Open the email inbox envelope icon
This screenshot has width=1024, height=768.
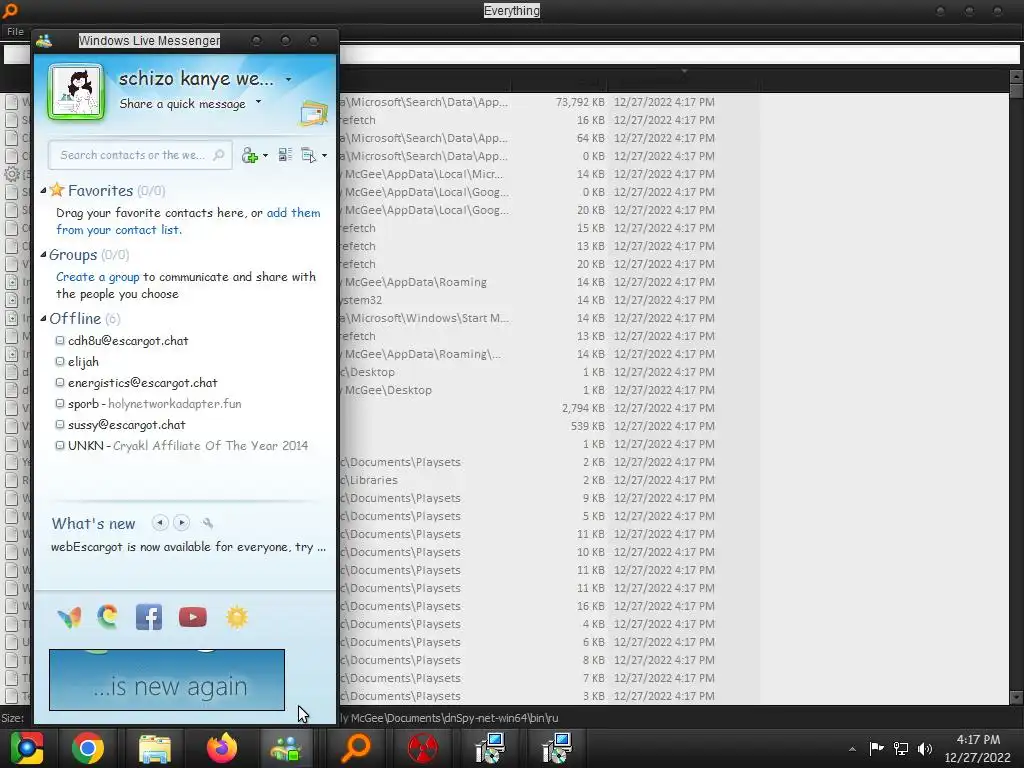click(x=313, y=114)
